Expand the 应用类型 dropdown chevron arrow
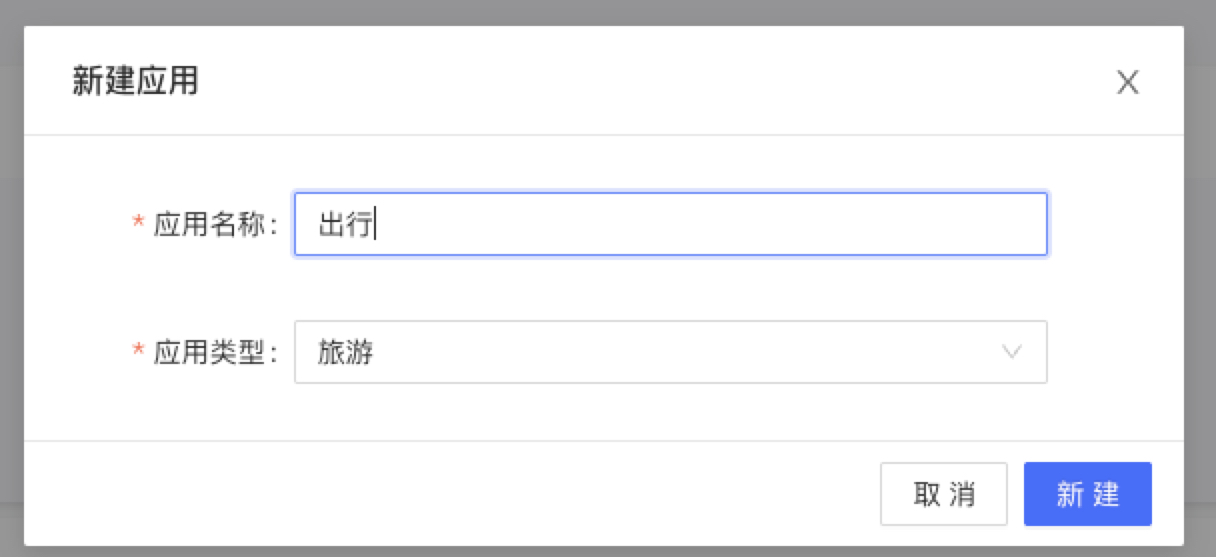 1012,352
